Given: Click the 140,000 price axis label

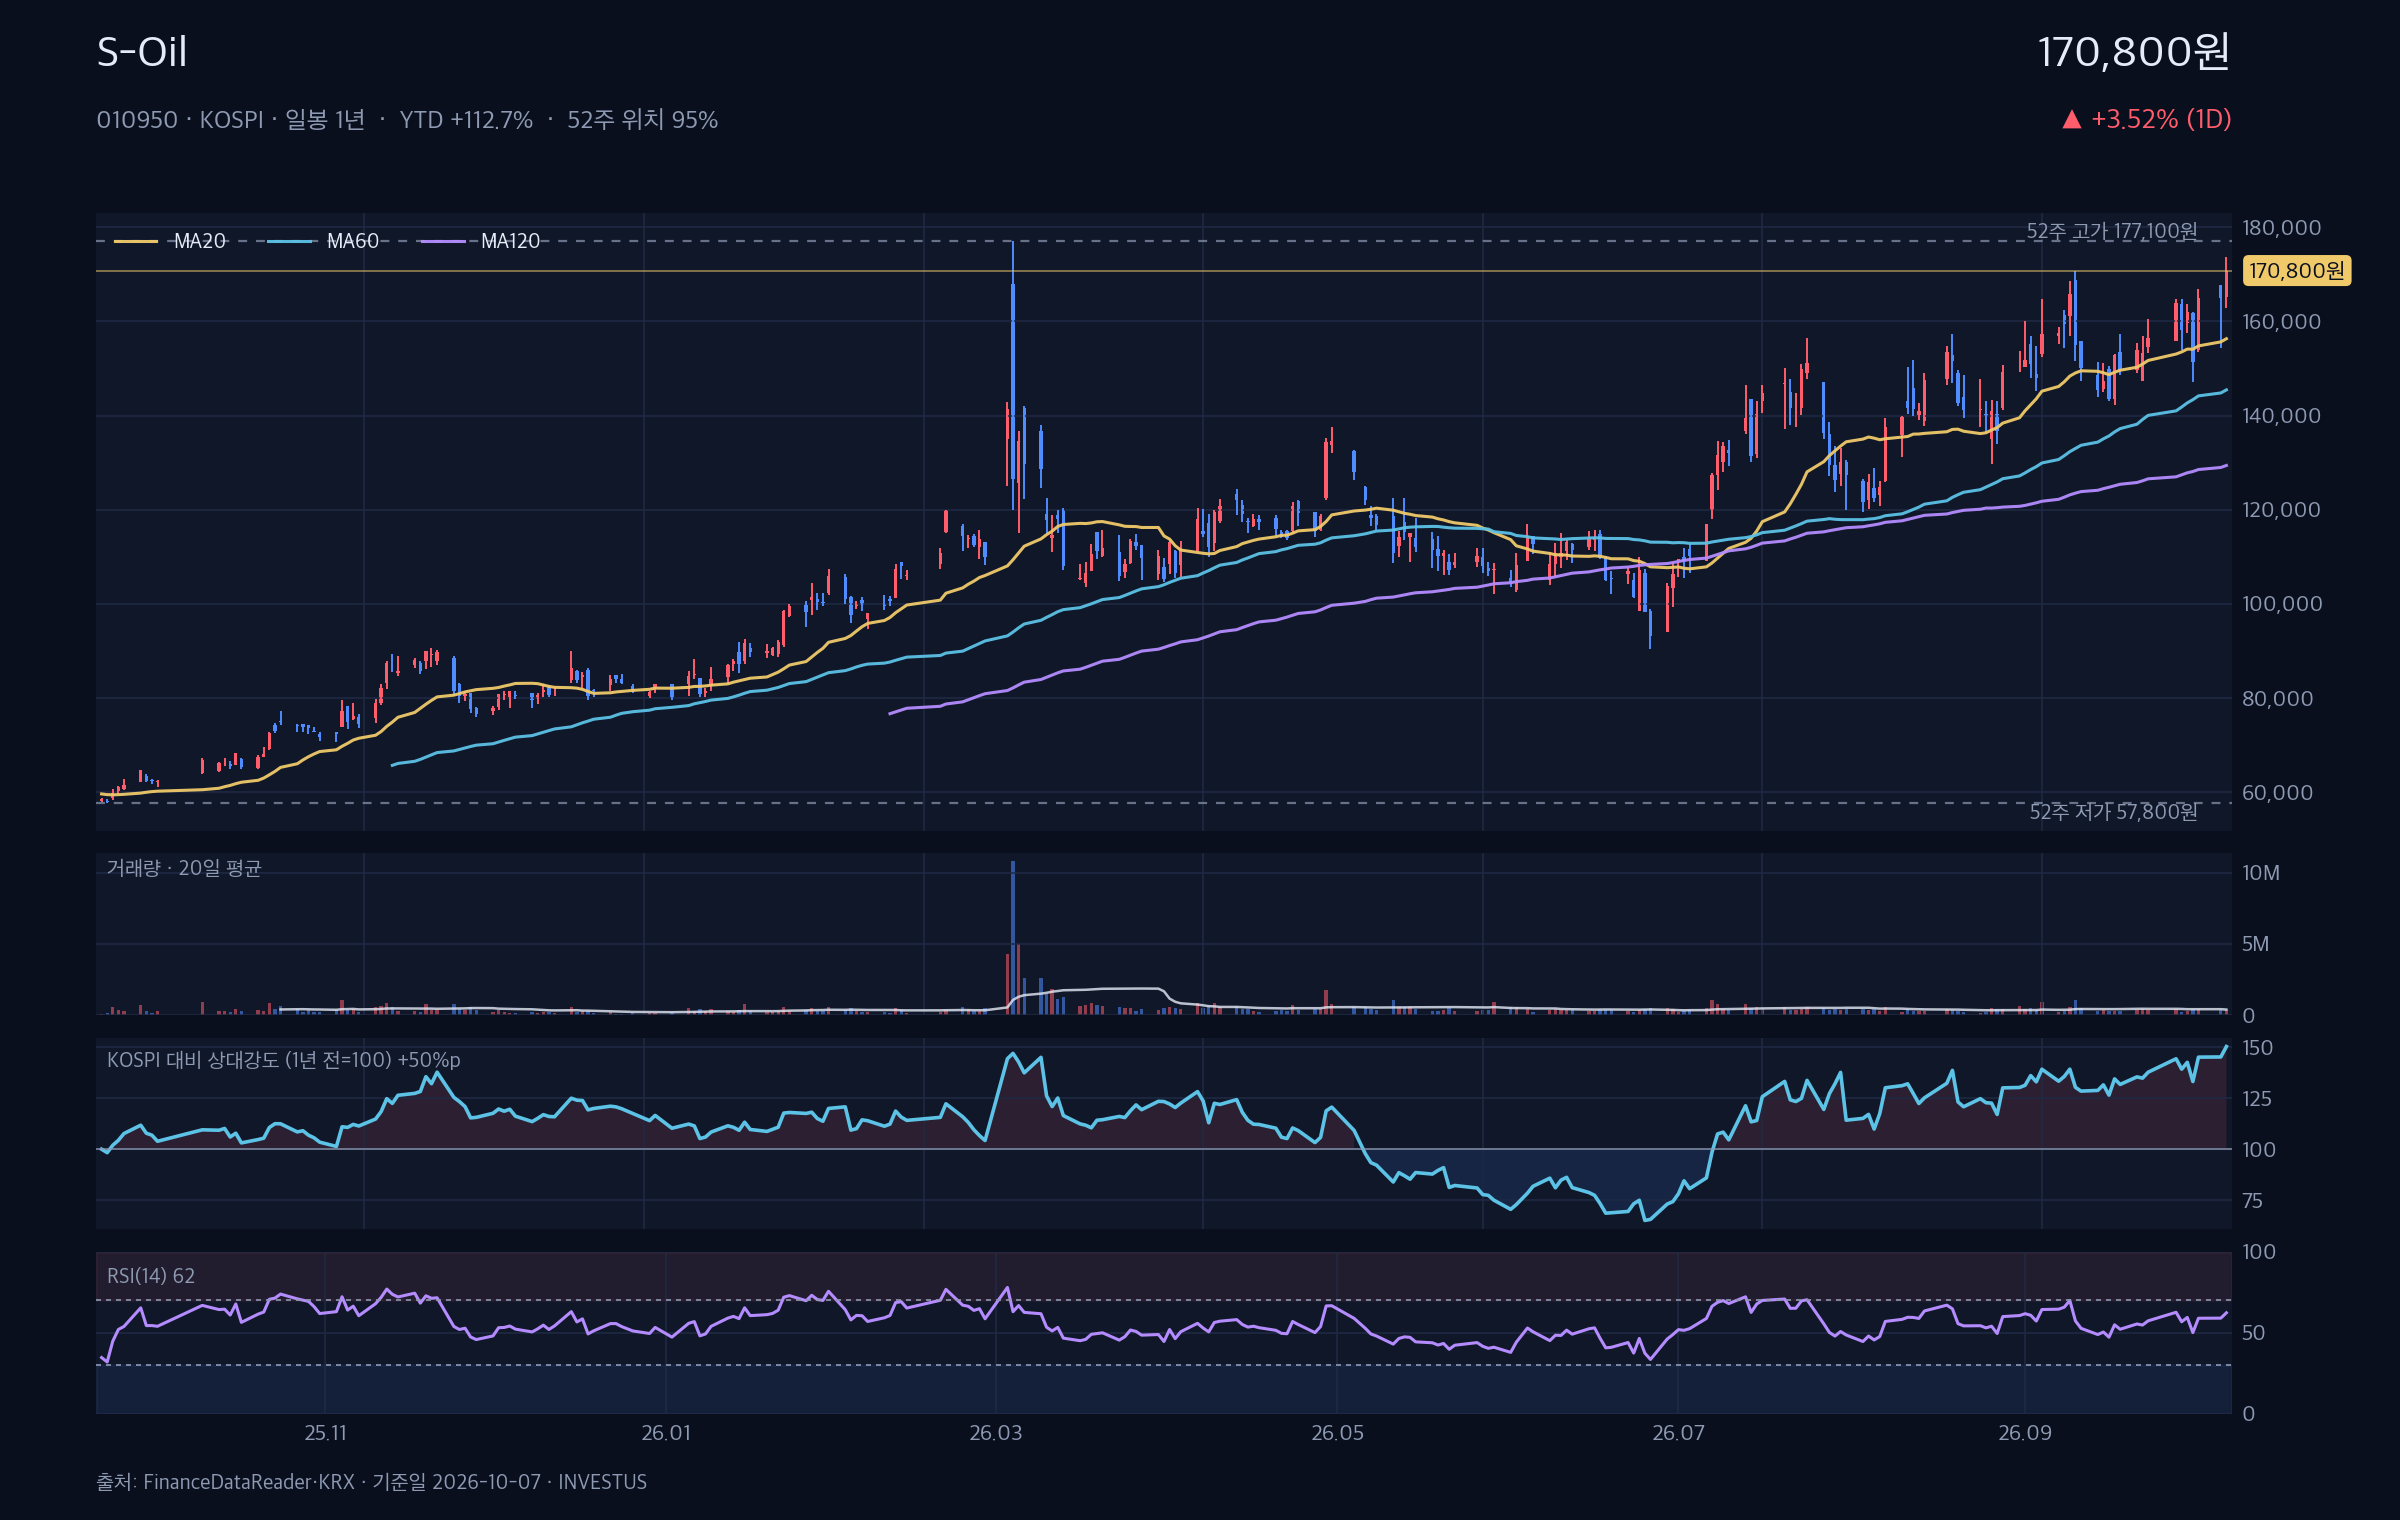Looking at the screenshot, I should [2281, 416].
